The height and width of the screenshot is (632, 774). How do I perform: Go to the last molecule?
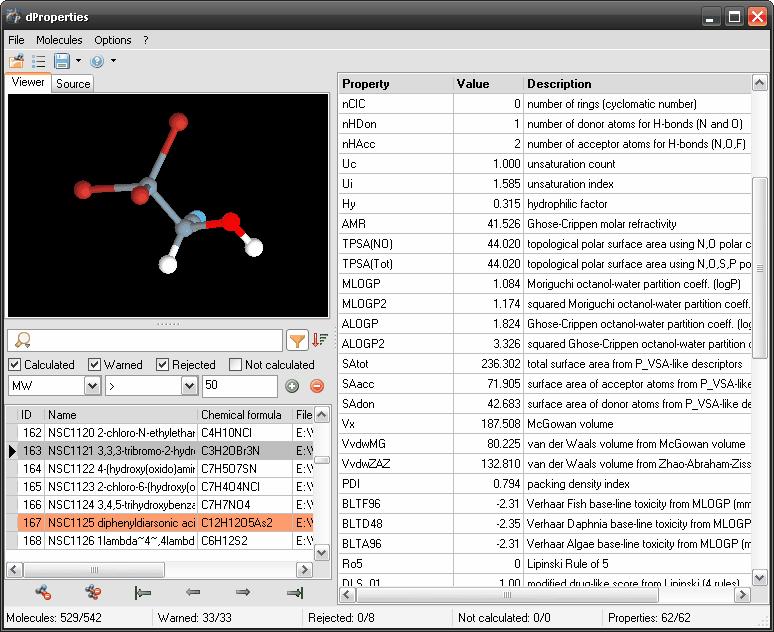[x=294, y=593]
